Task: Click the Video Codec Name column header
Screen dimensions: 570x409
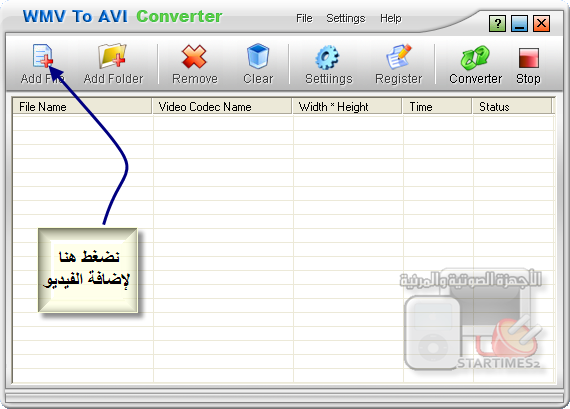Action: (222, 107)
